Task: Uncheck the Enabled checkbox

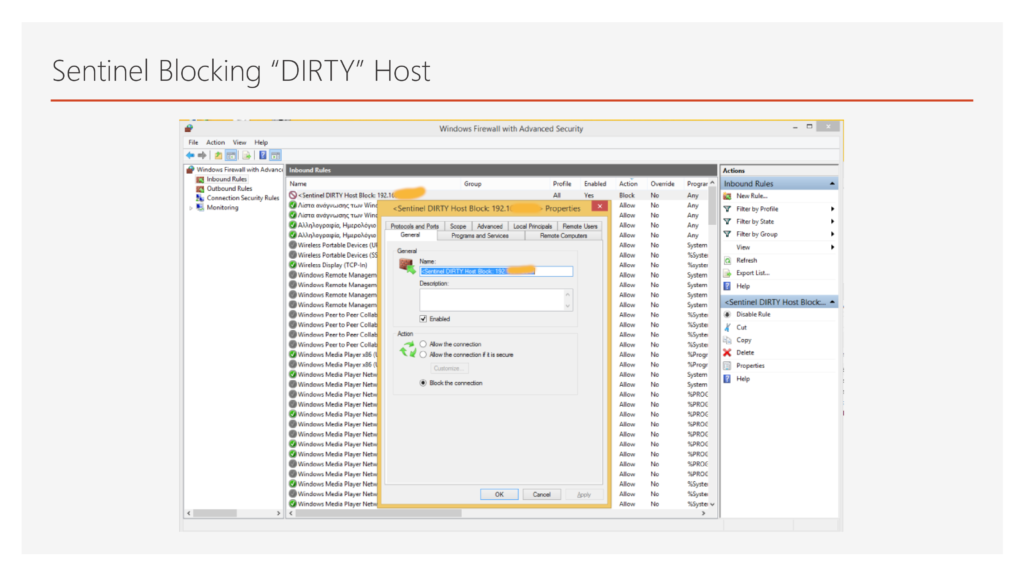Action: click(424, 319)
